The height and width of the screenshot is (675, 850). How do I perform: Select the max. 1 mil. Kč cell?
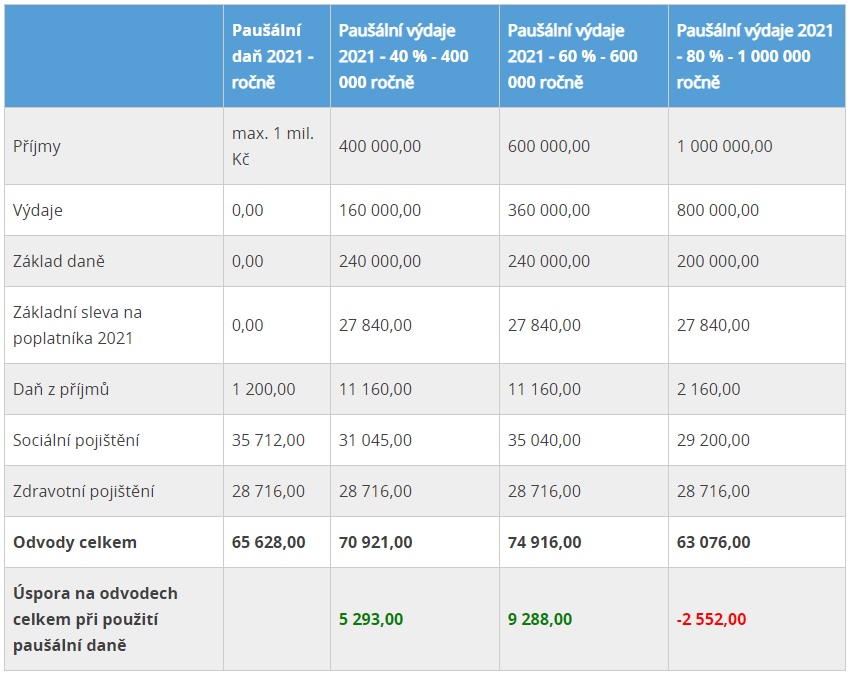click(273, 146)
